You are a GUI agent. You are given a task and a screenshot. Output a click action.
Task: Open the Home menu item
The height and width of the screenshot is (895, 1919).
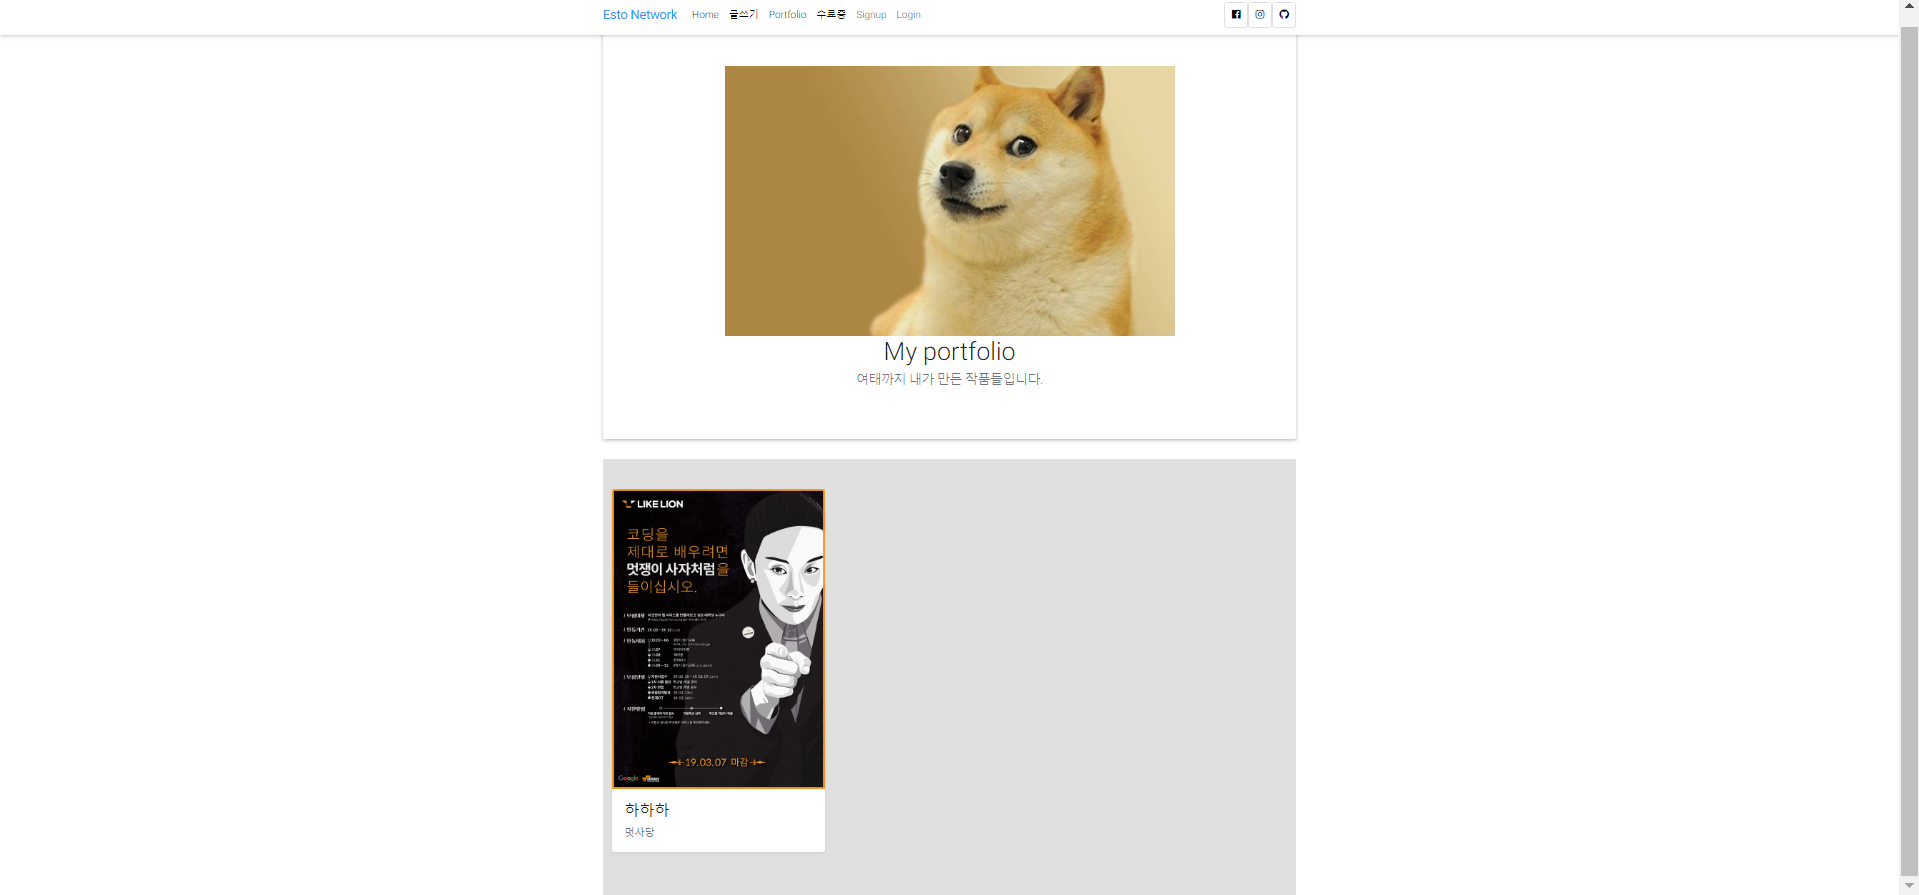point(705,15)
